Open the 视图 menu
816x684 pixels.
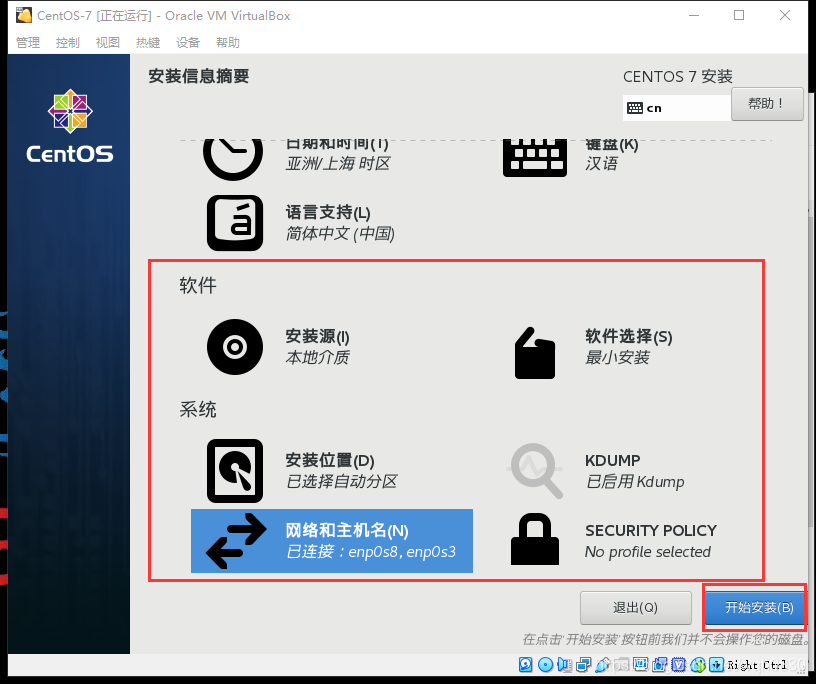108,42
